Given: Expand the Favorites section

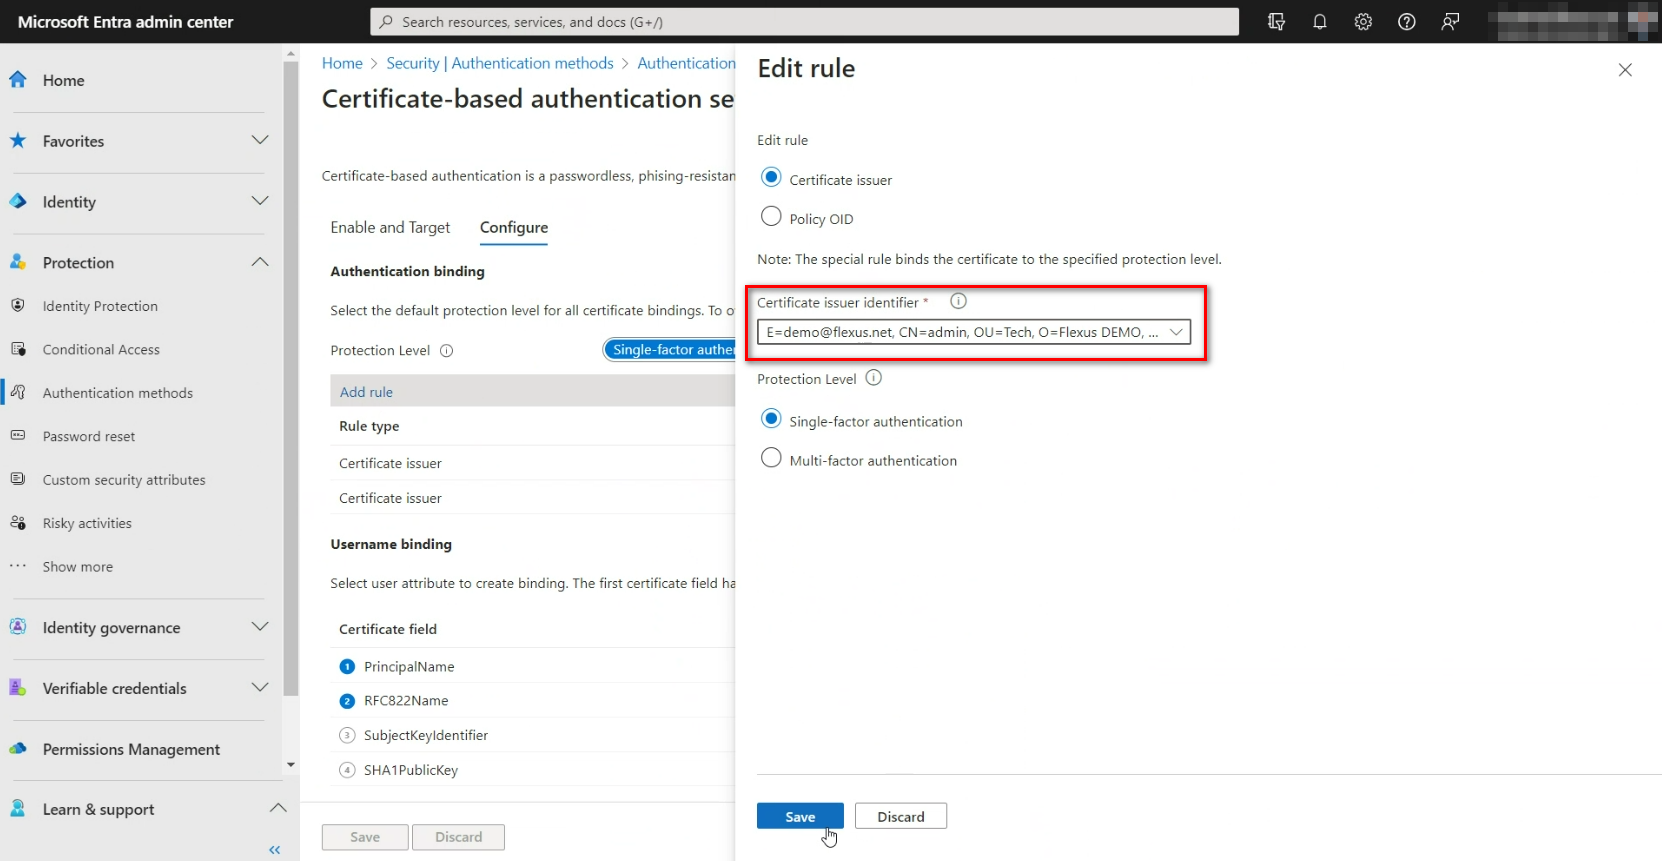Looking at the screenshot, I should (x=260, y=140).
